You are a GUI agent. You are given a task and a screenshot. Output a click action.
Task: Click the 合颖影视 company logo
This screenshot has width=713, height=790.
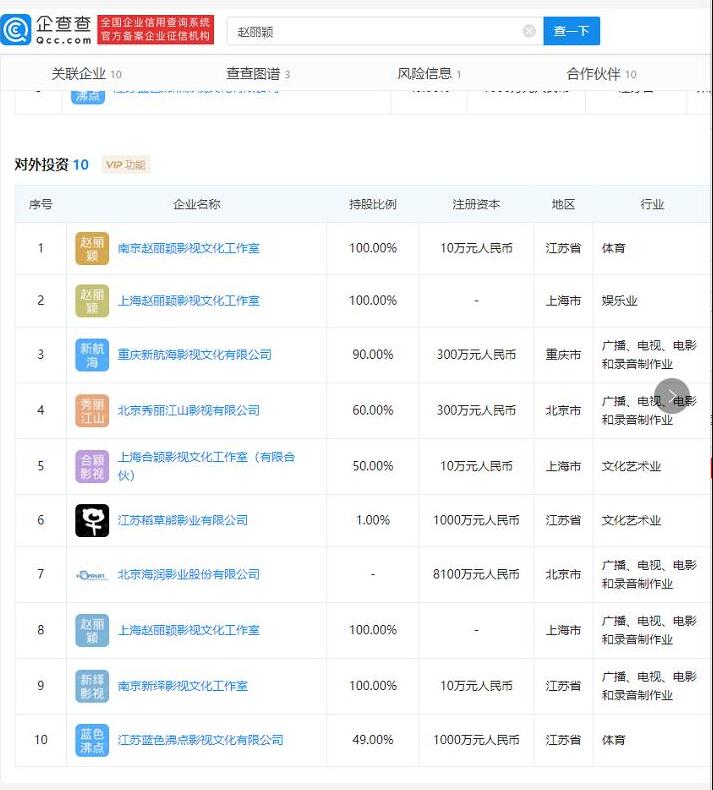[x=92, y=467]
